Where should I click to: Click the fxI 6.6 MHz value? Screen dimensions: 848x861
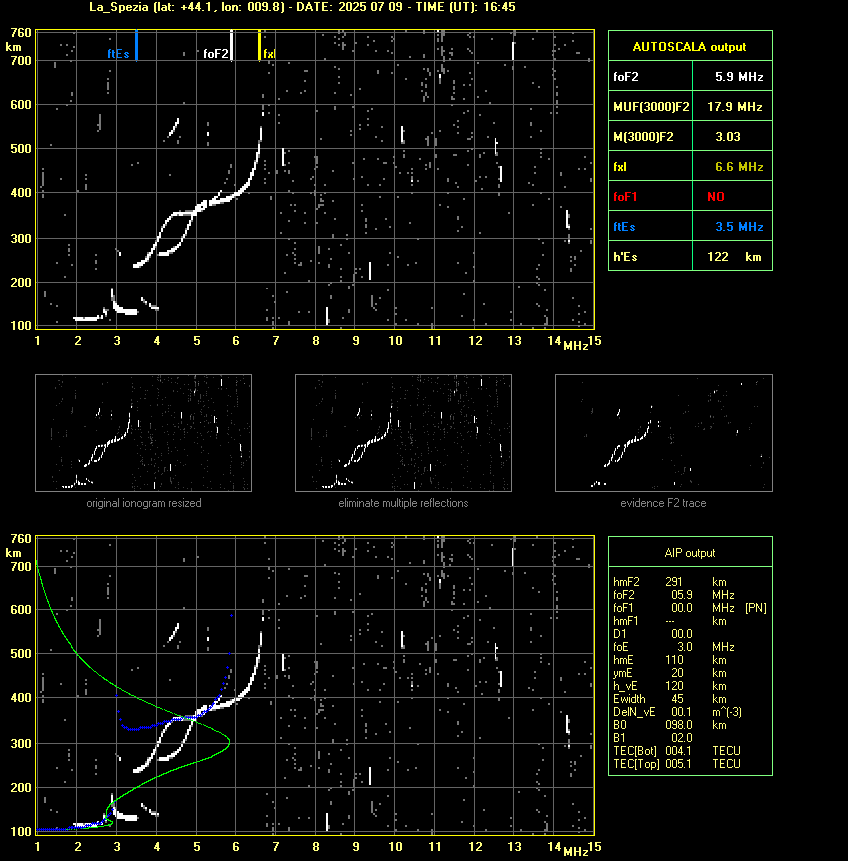point(739,166)
